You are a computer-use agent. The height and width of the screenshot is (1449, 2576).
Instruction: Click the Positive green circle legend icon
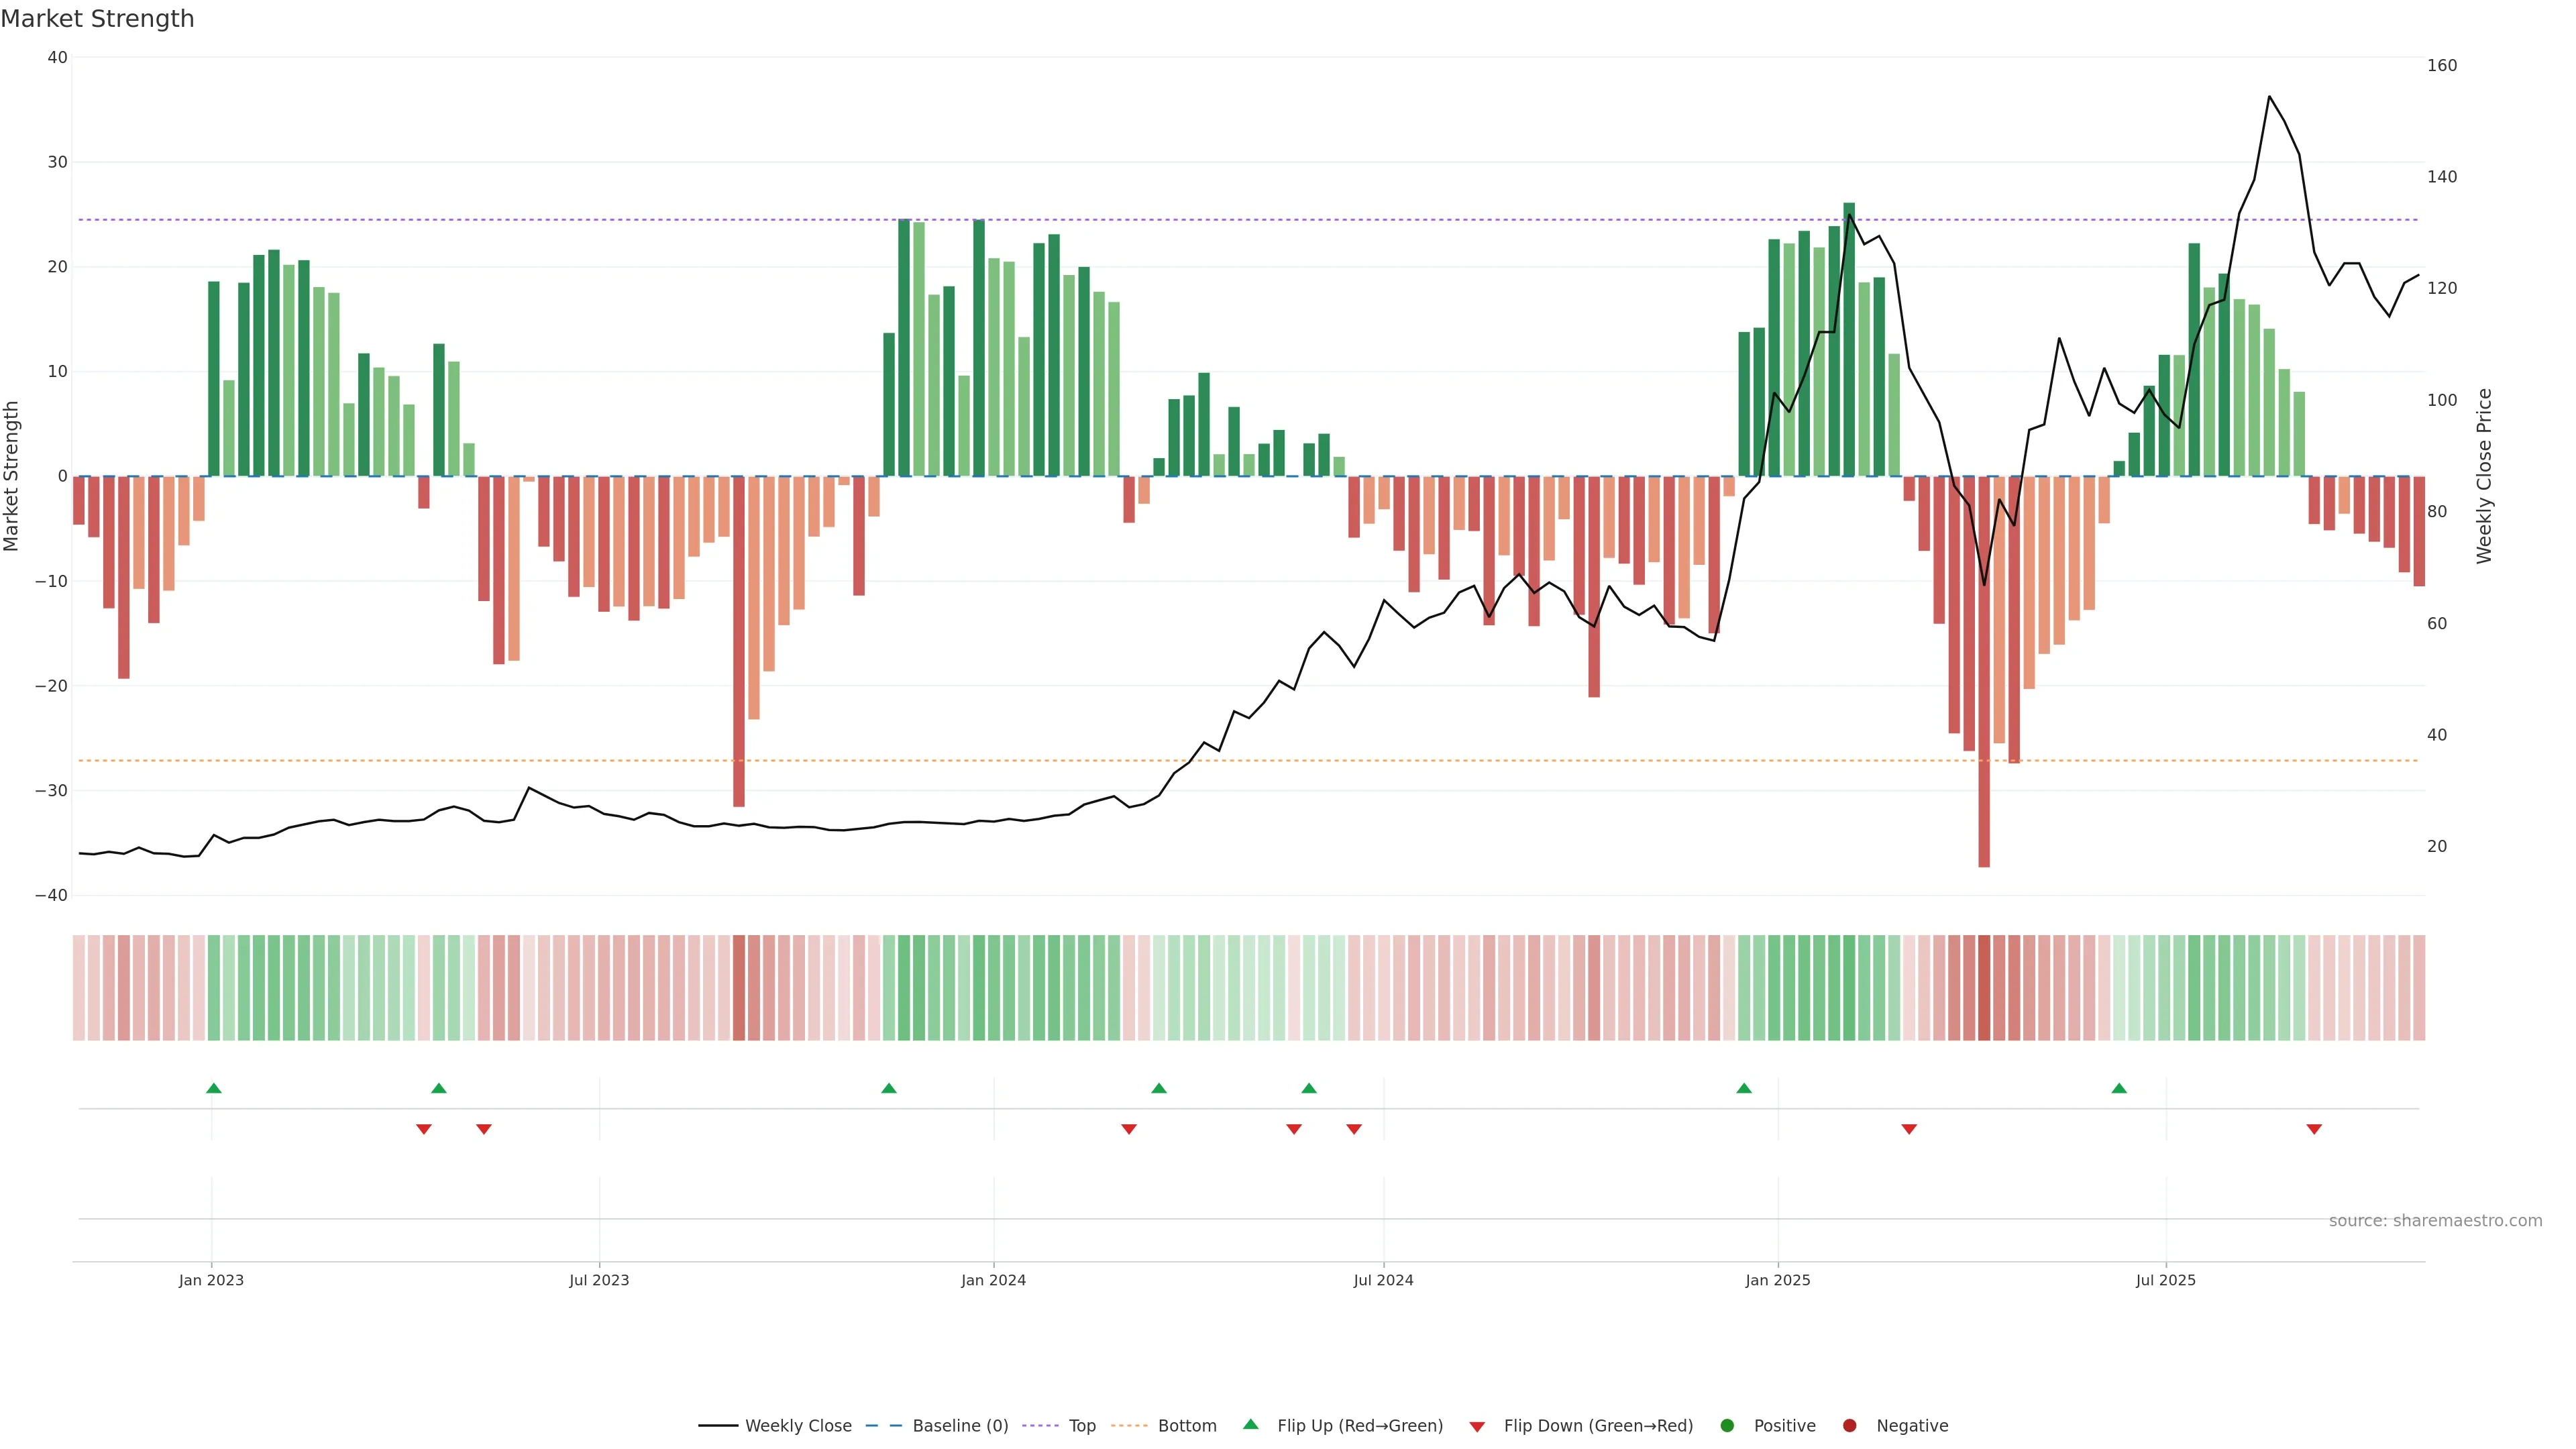(x=1727, y=1426)
